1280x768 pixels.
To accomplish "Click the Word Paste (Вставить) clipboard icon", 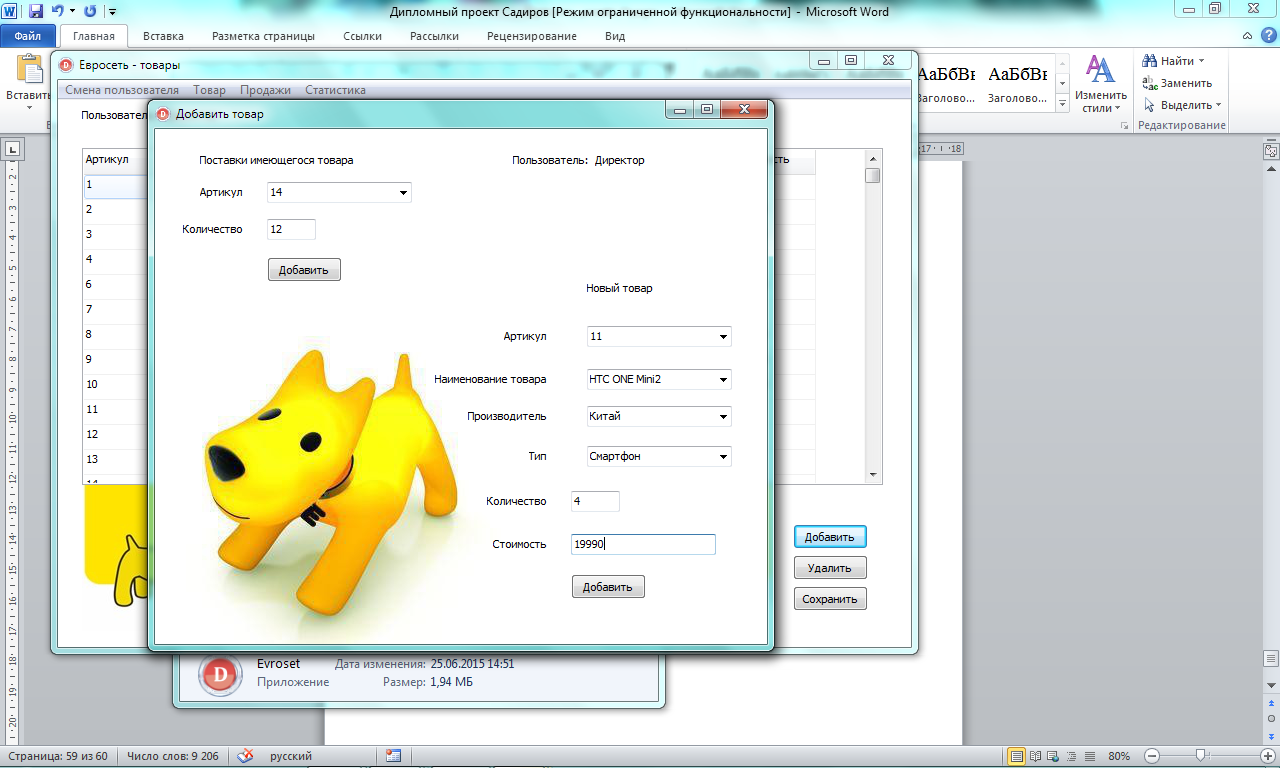I will (30, 70).
